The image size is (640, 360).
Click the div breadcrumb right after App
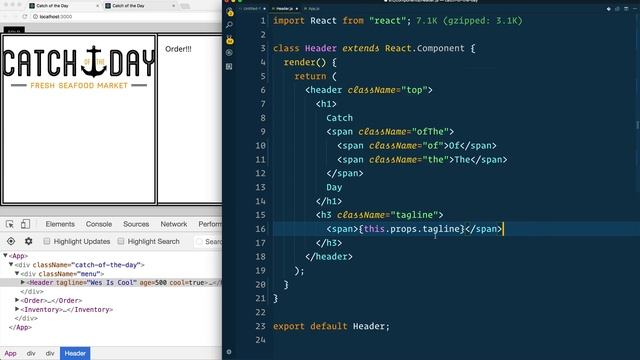click(31, 353)
